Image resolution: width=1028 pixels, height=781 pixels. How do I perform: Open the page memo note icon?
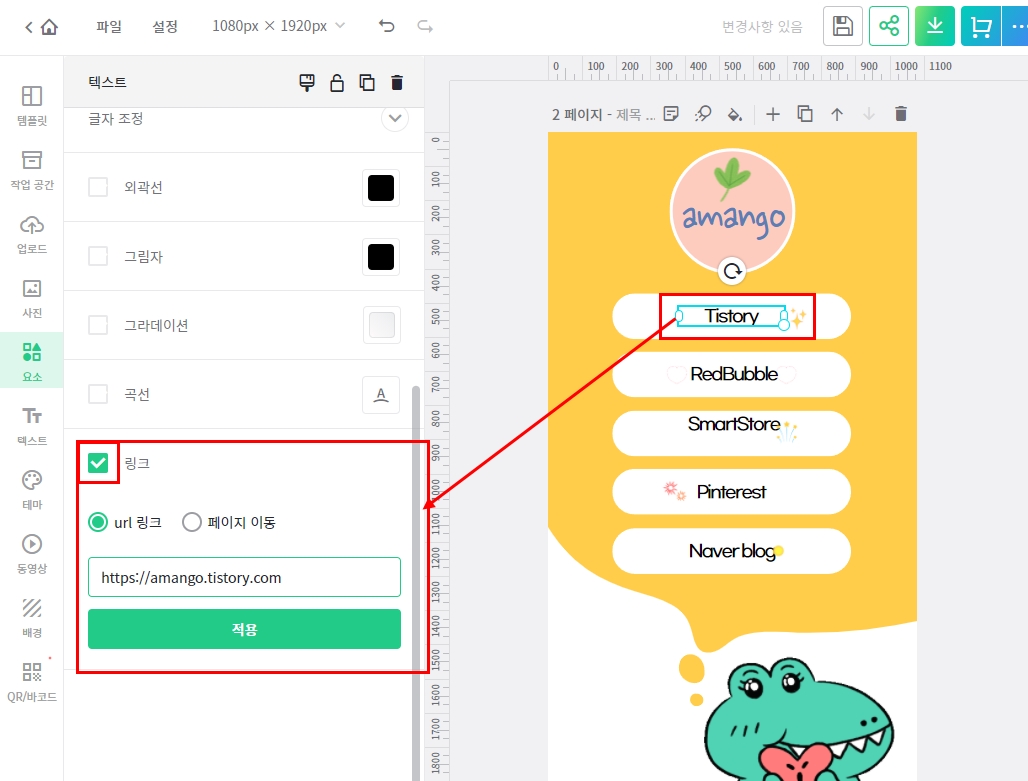click(x=671, y=114)
